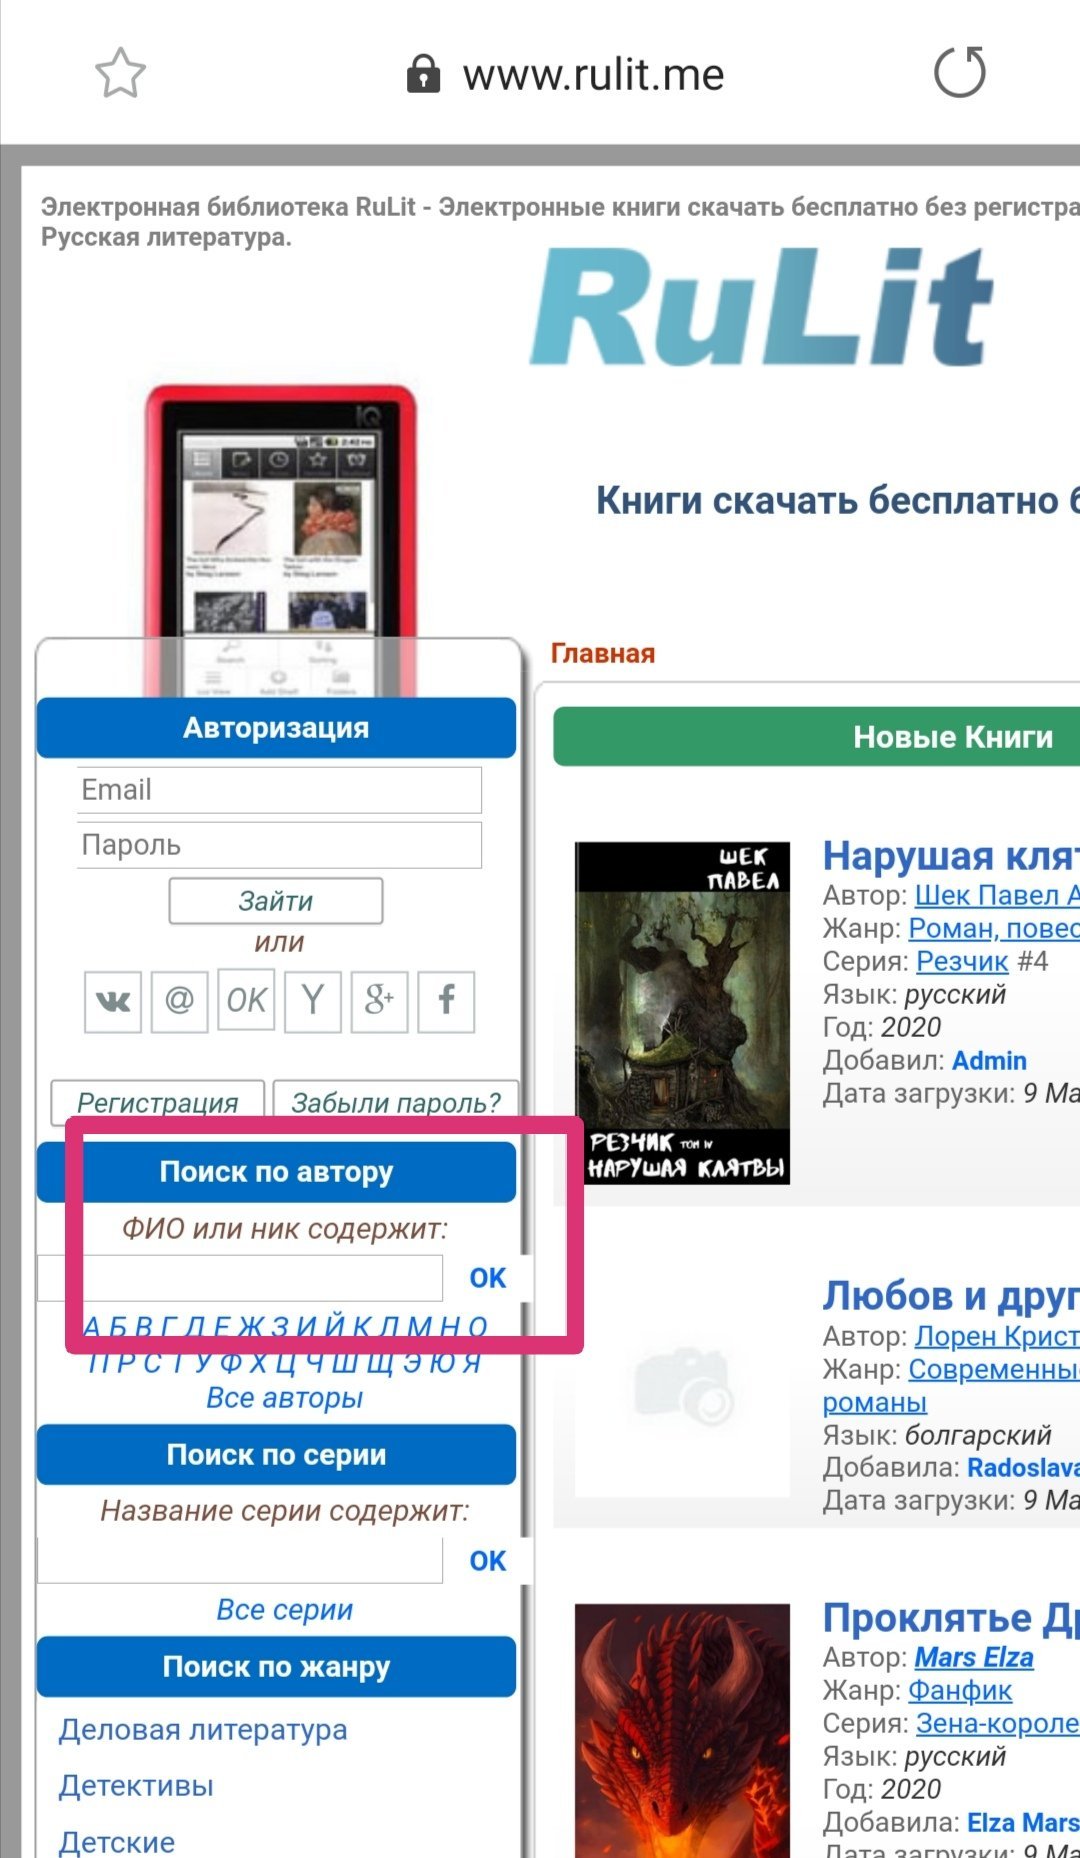Open the Детективы genre

click(136, 1786)
